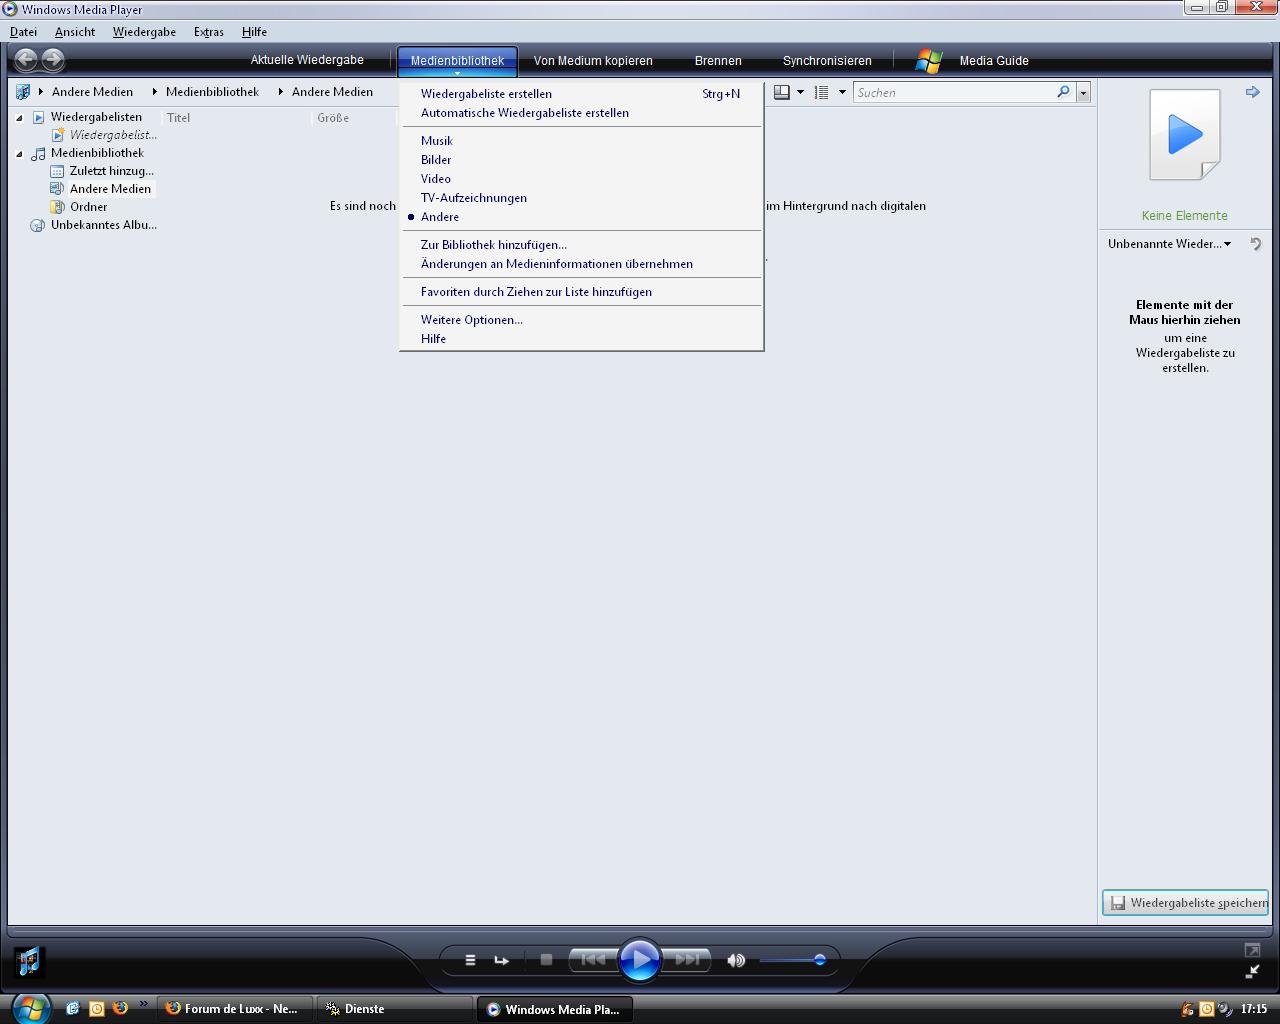Open the Extras menu
Screen dimensions: 1280x1024
click(209, 32)
